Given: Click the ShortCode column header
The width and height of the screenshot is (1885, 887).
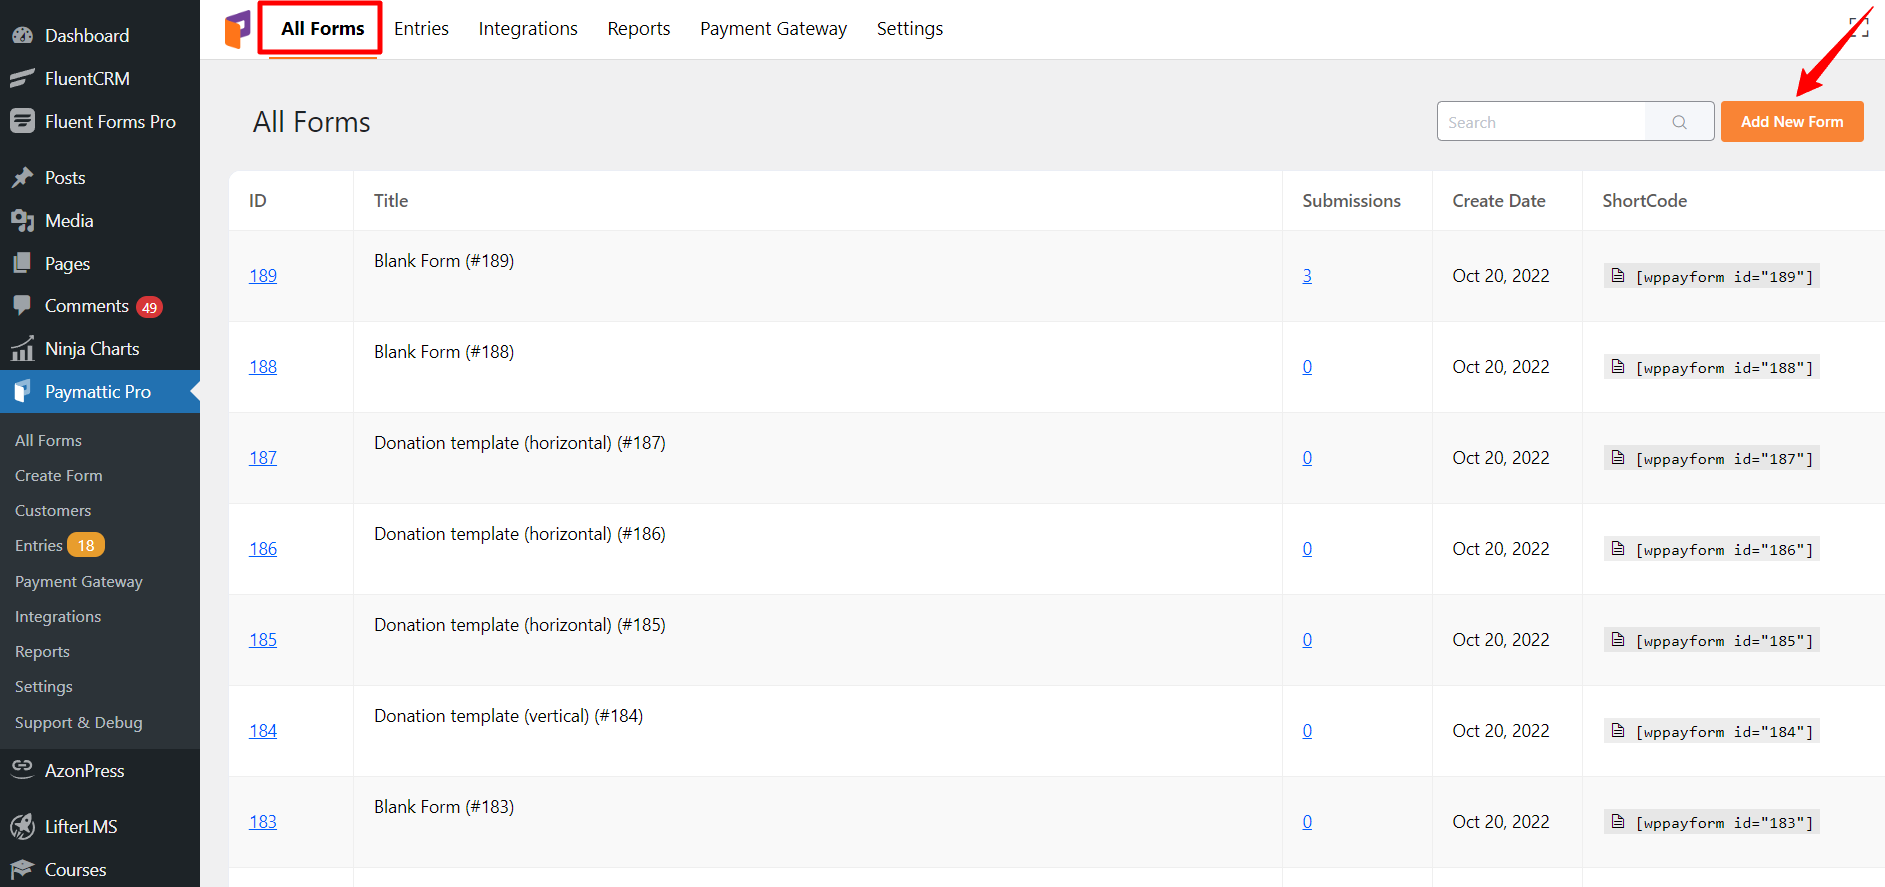Looking at the screenshot, I should tap(1644, 201).
